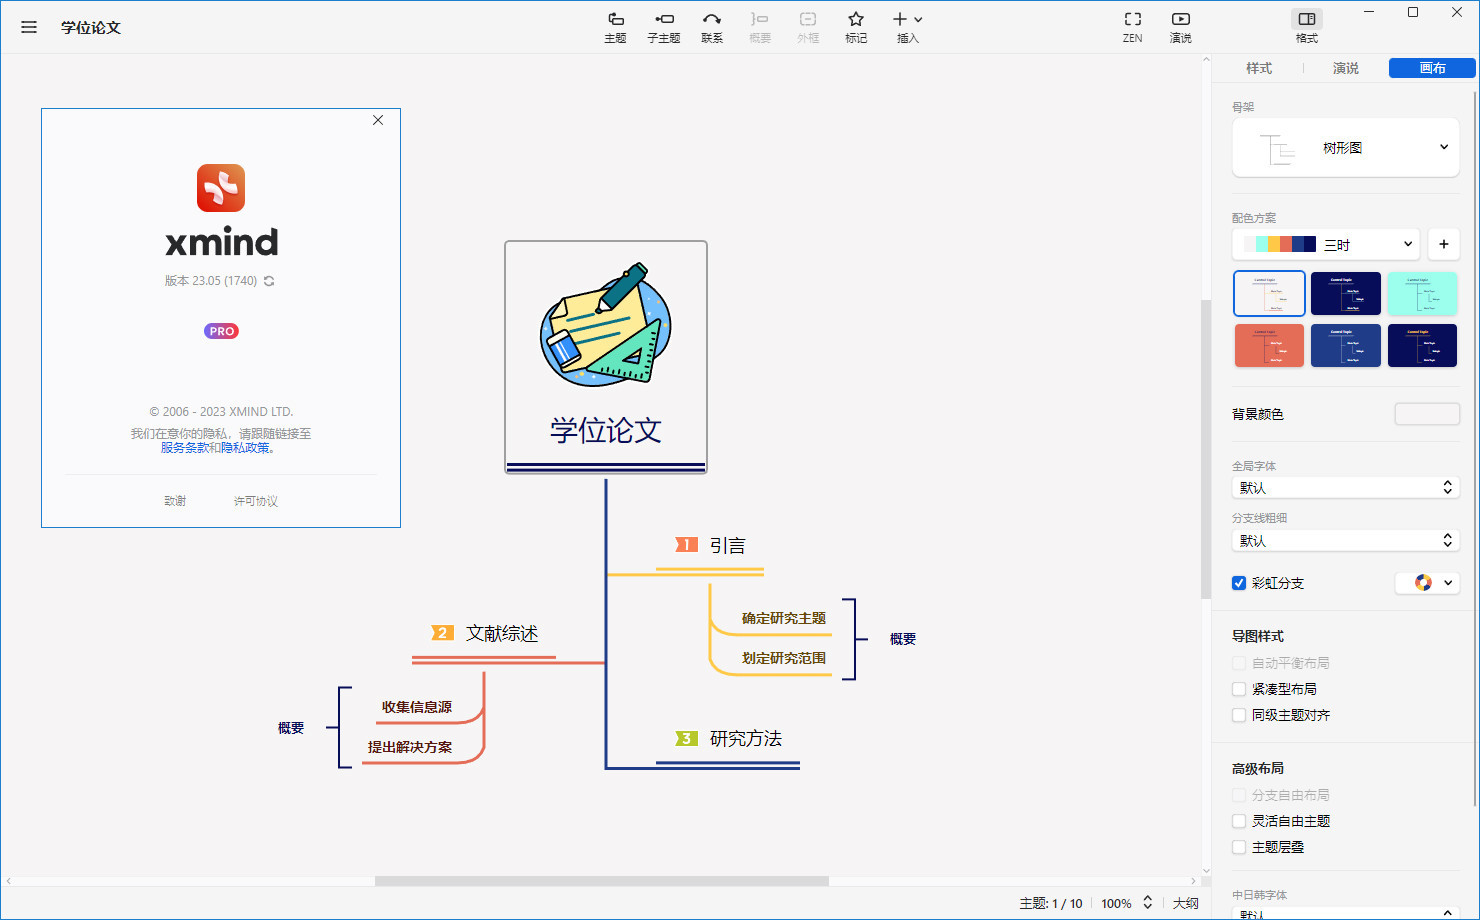The image size is (1480, 920).
Task: Select the coral red theme thumbnail
Action: click(x=1269, y=345)
